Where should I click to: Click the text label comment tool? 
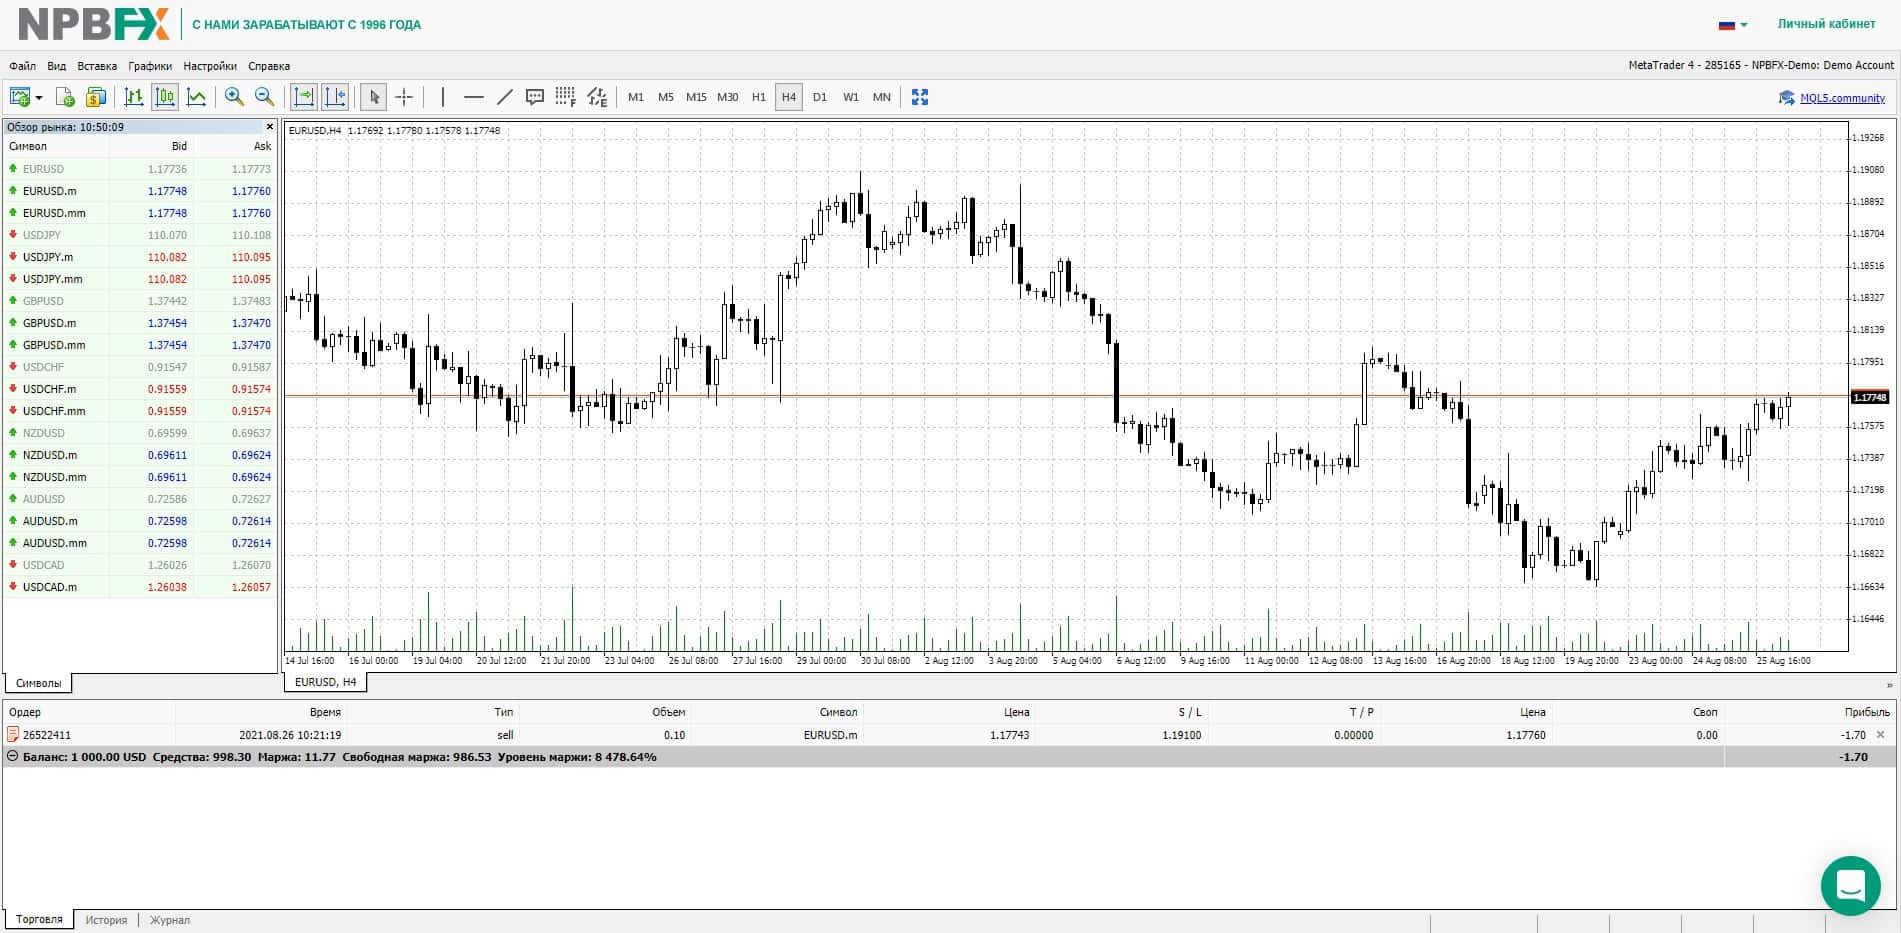(x=535, y=97)
